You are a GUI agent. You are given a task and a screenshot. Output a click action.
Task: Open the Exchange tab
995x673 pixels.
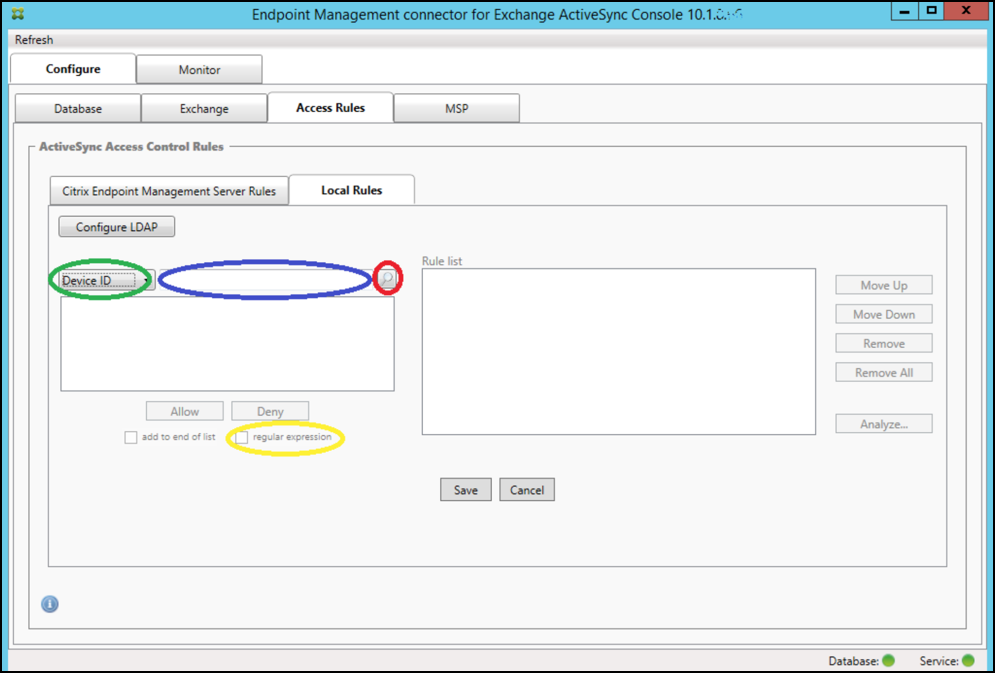204,108
